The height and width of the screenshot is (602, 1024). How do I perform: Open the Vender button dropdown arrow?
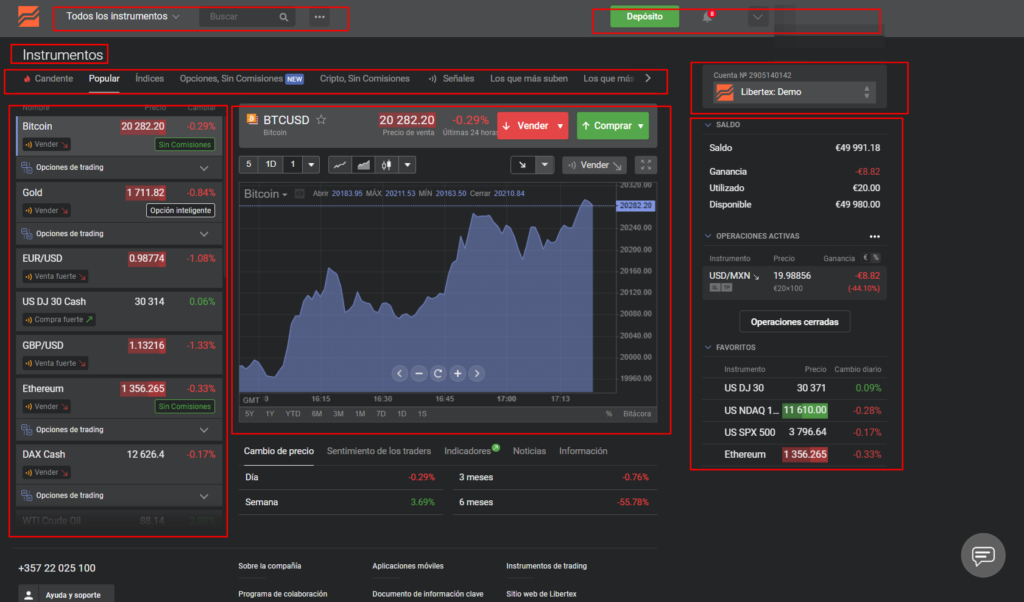pos(560,126)
